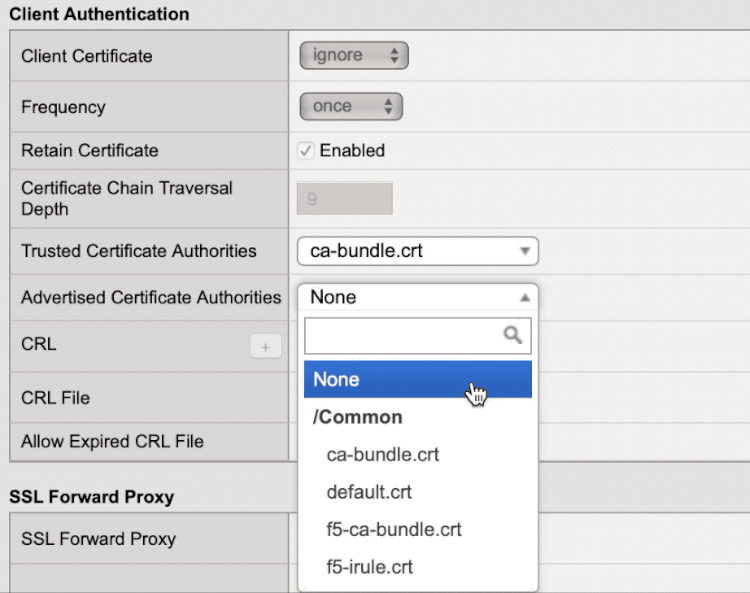Click the Allow Expired CRL File label
Screen dimensions: 750x593
click(112, 441)
